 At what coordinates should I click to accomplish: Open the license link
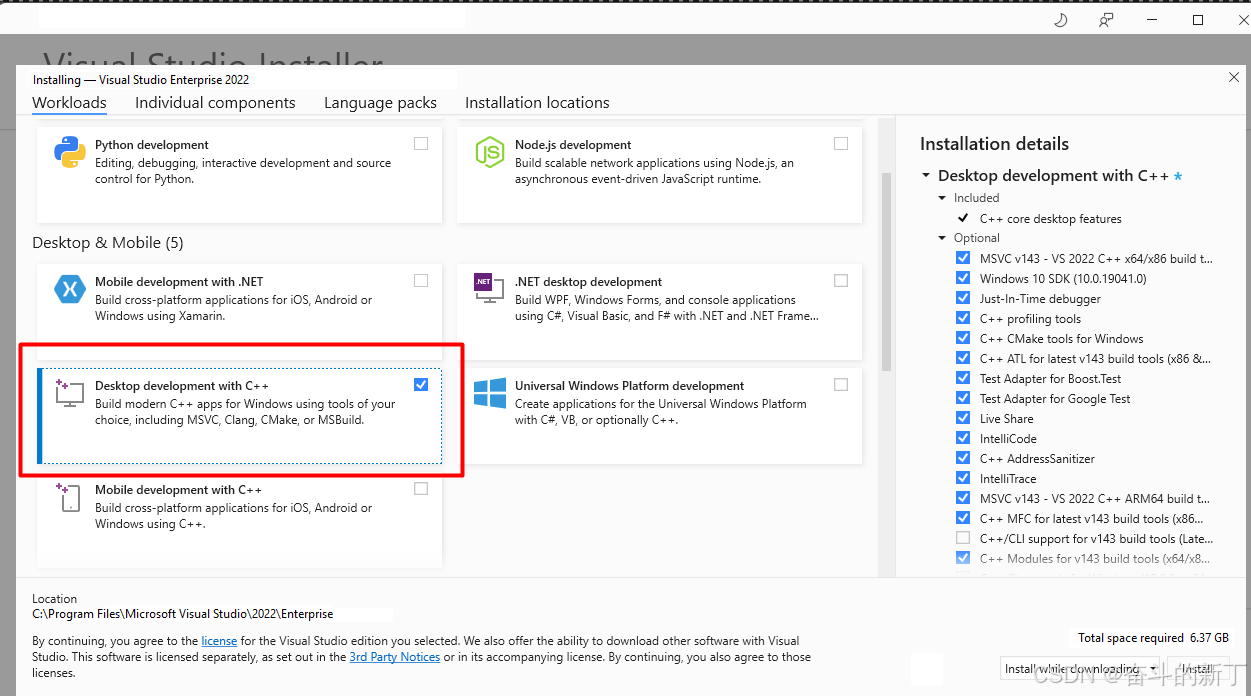219,641
